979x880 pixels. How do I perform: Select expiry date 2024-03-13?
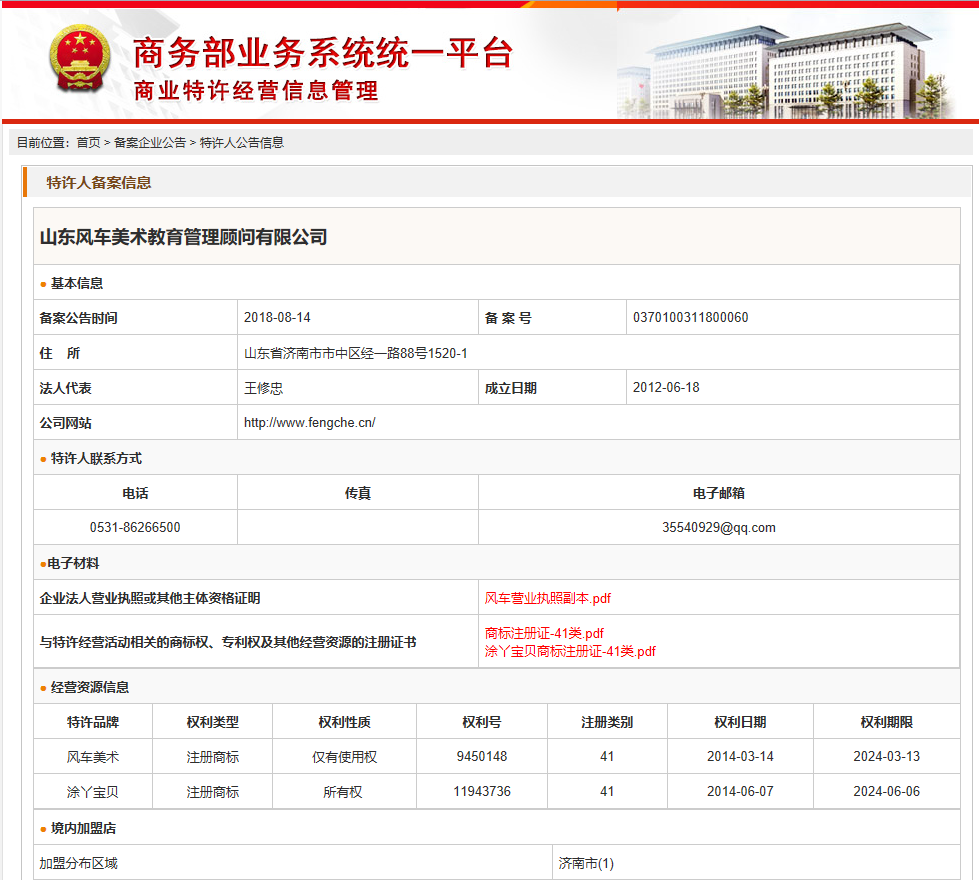pos(887,756)
